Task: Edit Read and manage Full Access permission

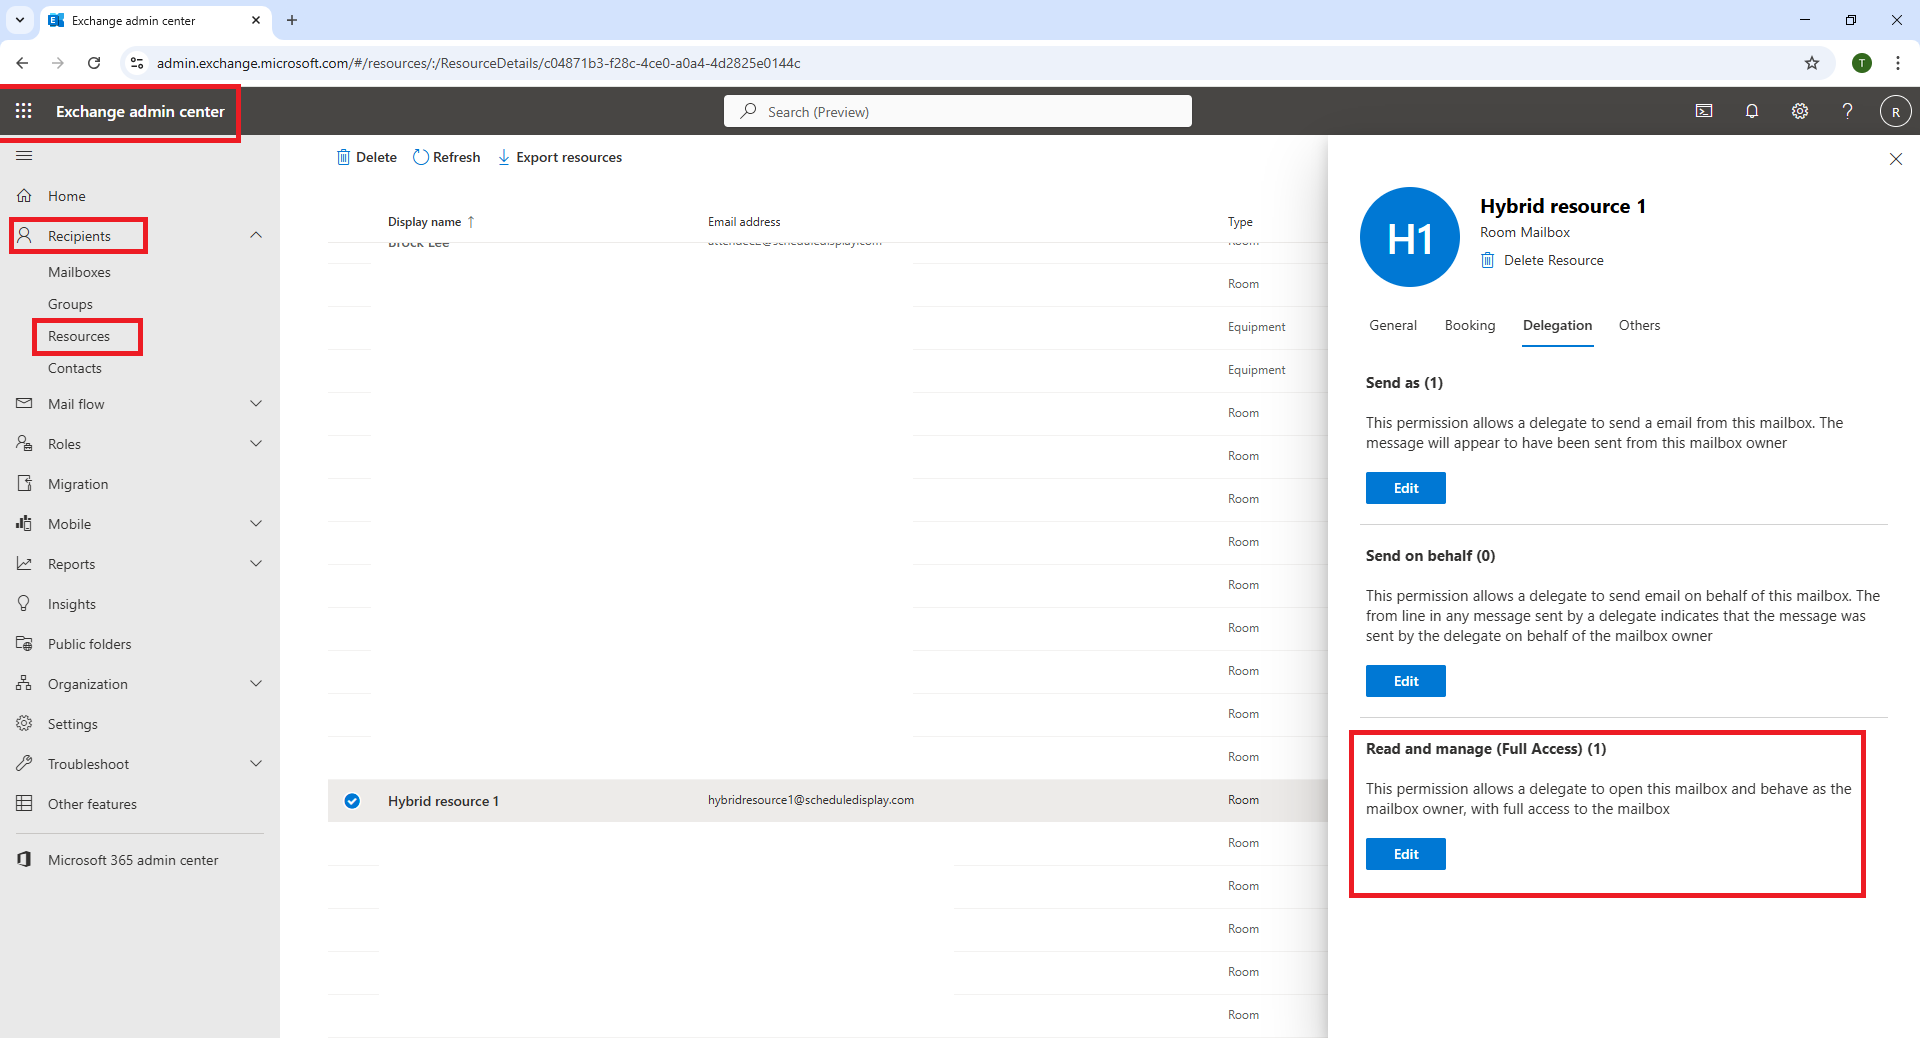Action: point(1406,854)
